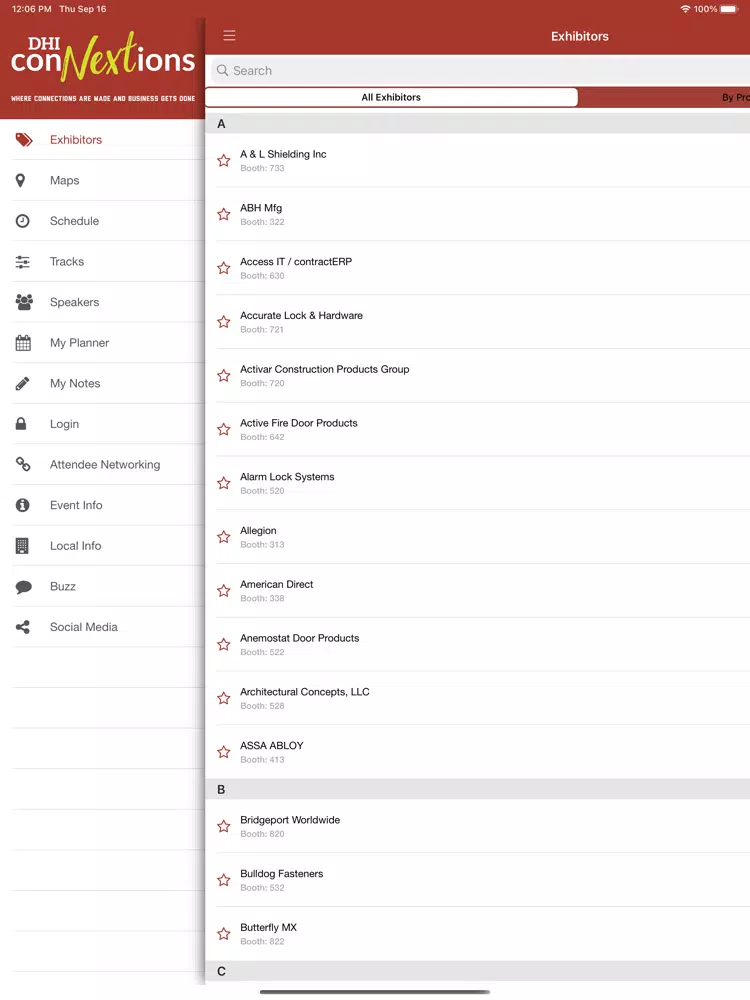Click the Event Info circle icon
The height and width of the screenshot is (1000, 750).
tap(22, 505)
